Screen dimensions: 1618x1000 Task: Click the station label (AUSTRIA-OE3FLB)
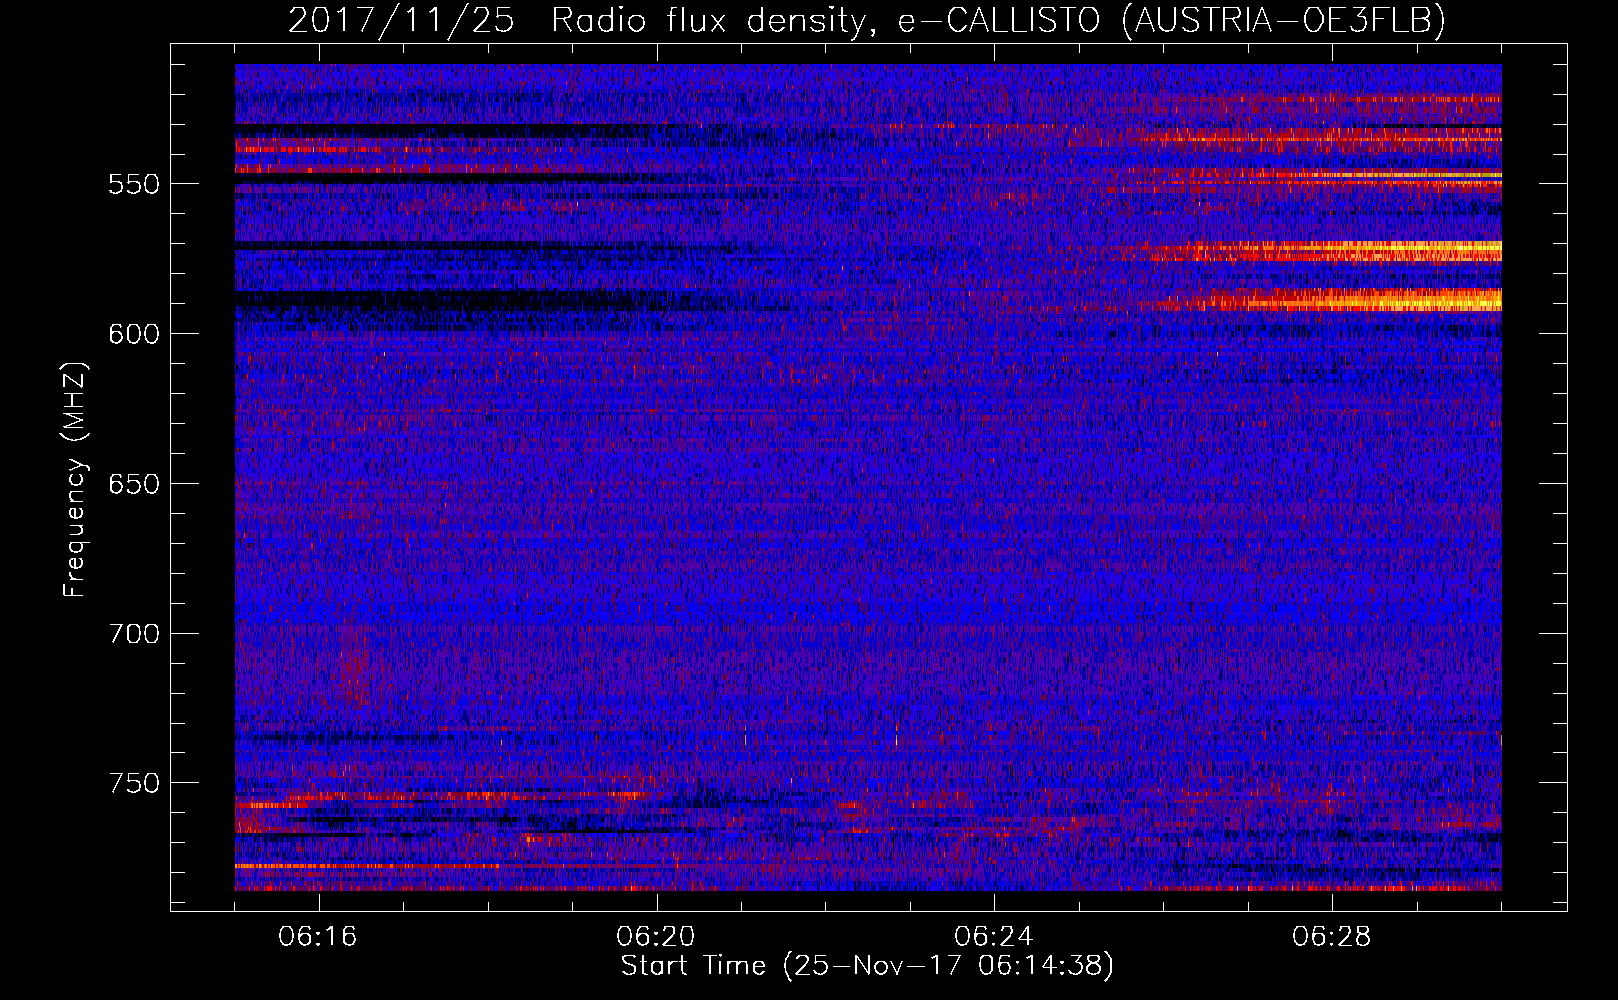point(1284,20)
